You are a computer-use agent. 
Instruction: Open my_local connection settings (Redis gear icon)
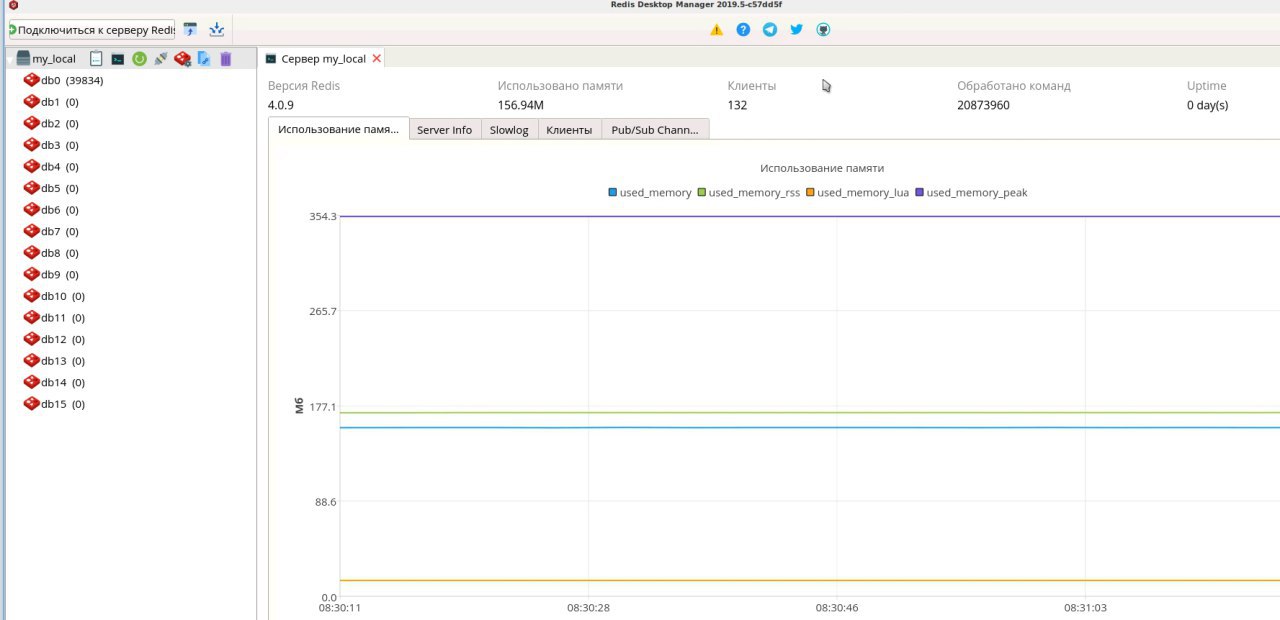[x=182, y=59]
